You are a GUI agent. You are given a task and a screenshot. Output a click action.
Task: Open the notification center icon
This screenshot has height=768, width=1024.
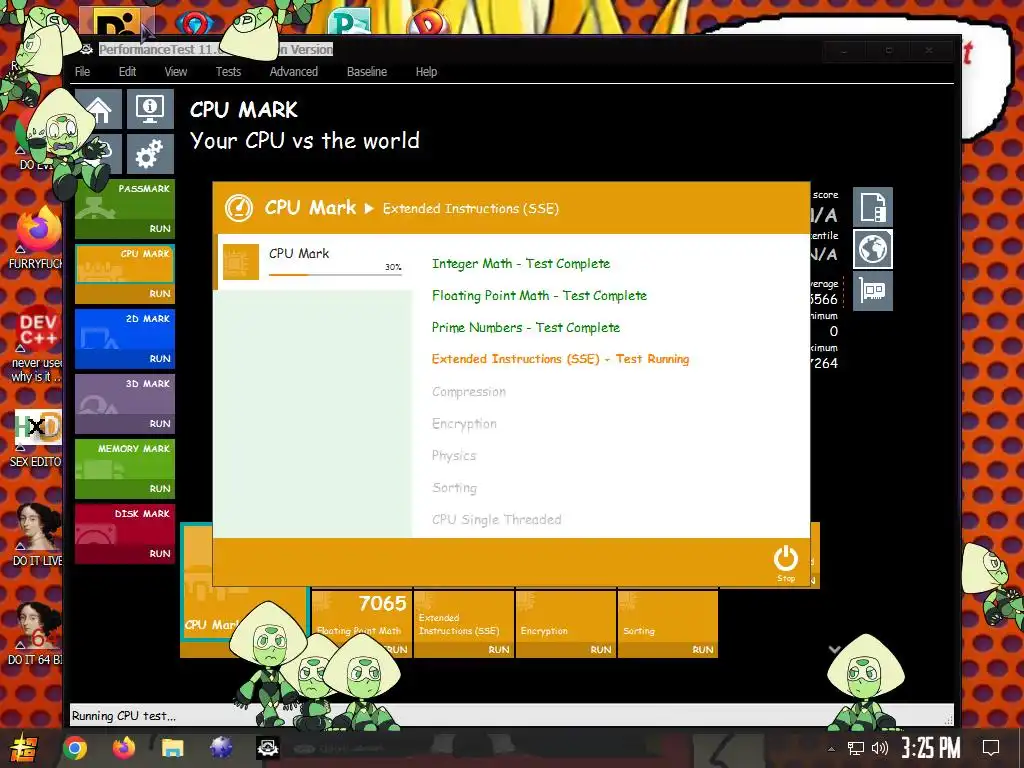click(x=991, y=748)
